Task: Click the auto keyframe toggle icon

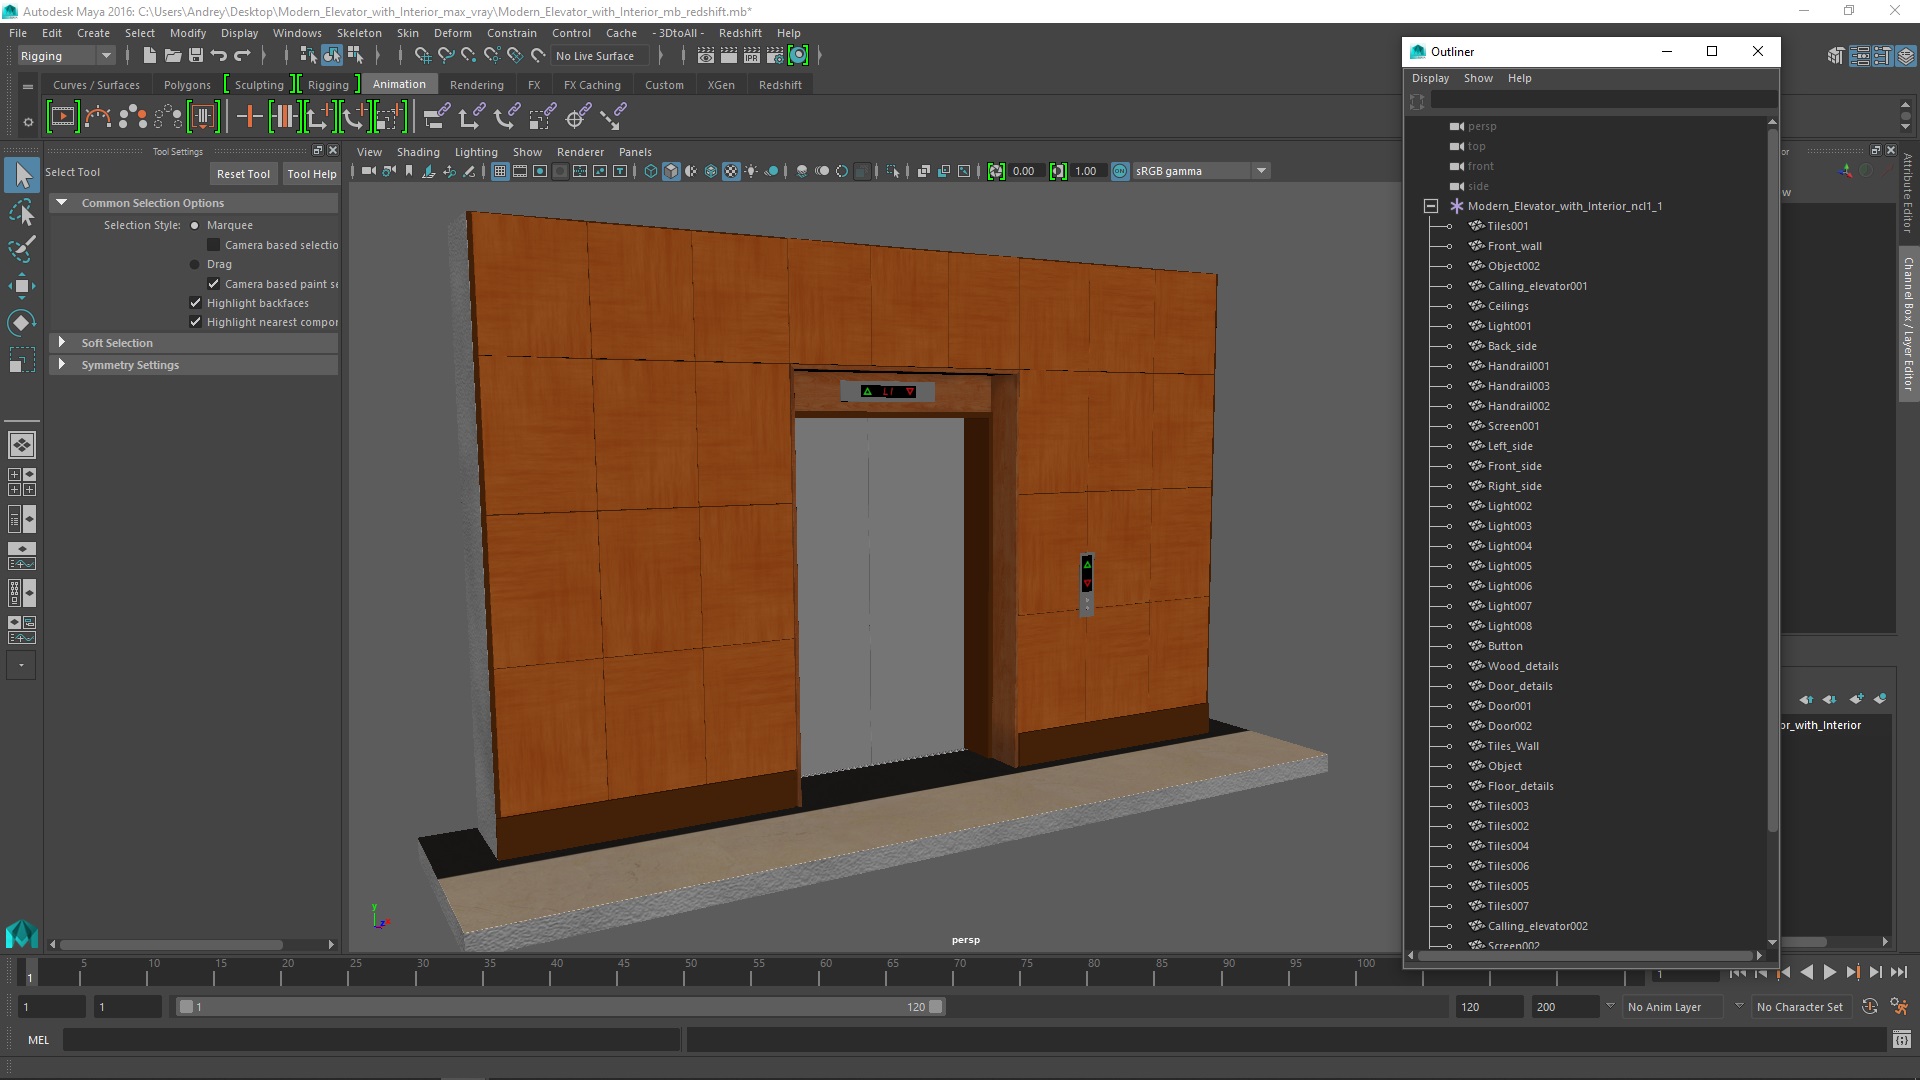Action: 1869,1007
